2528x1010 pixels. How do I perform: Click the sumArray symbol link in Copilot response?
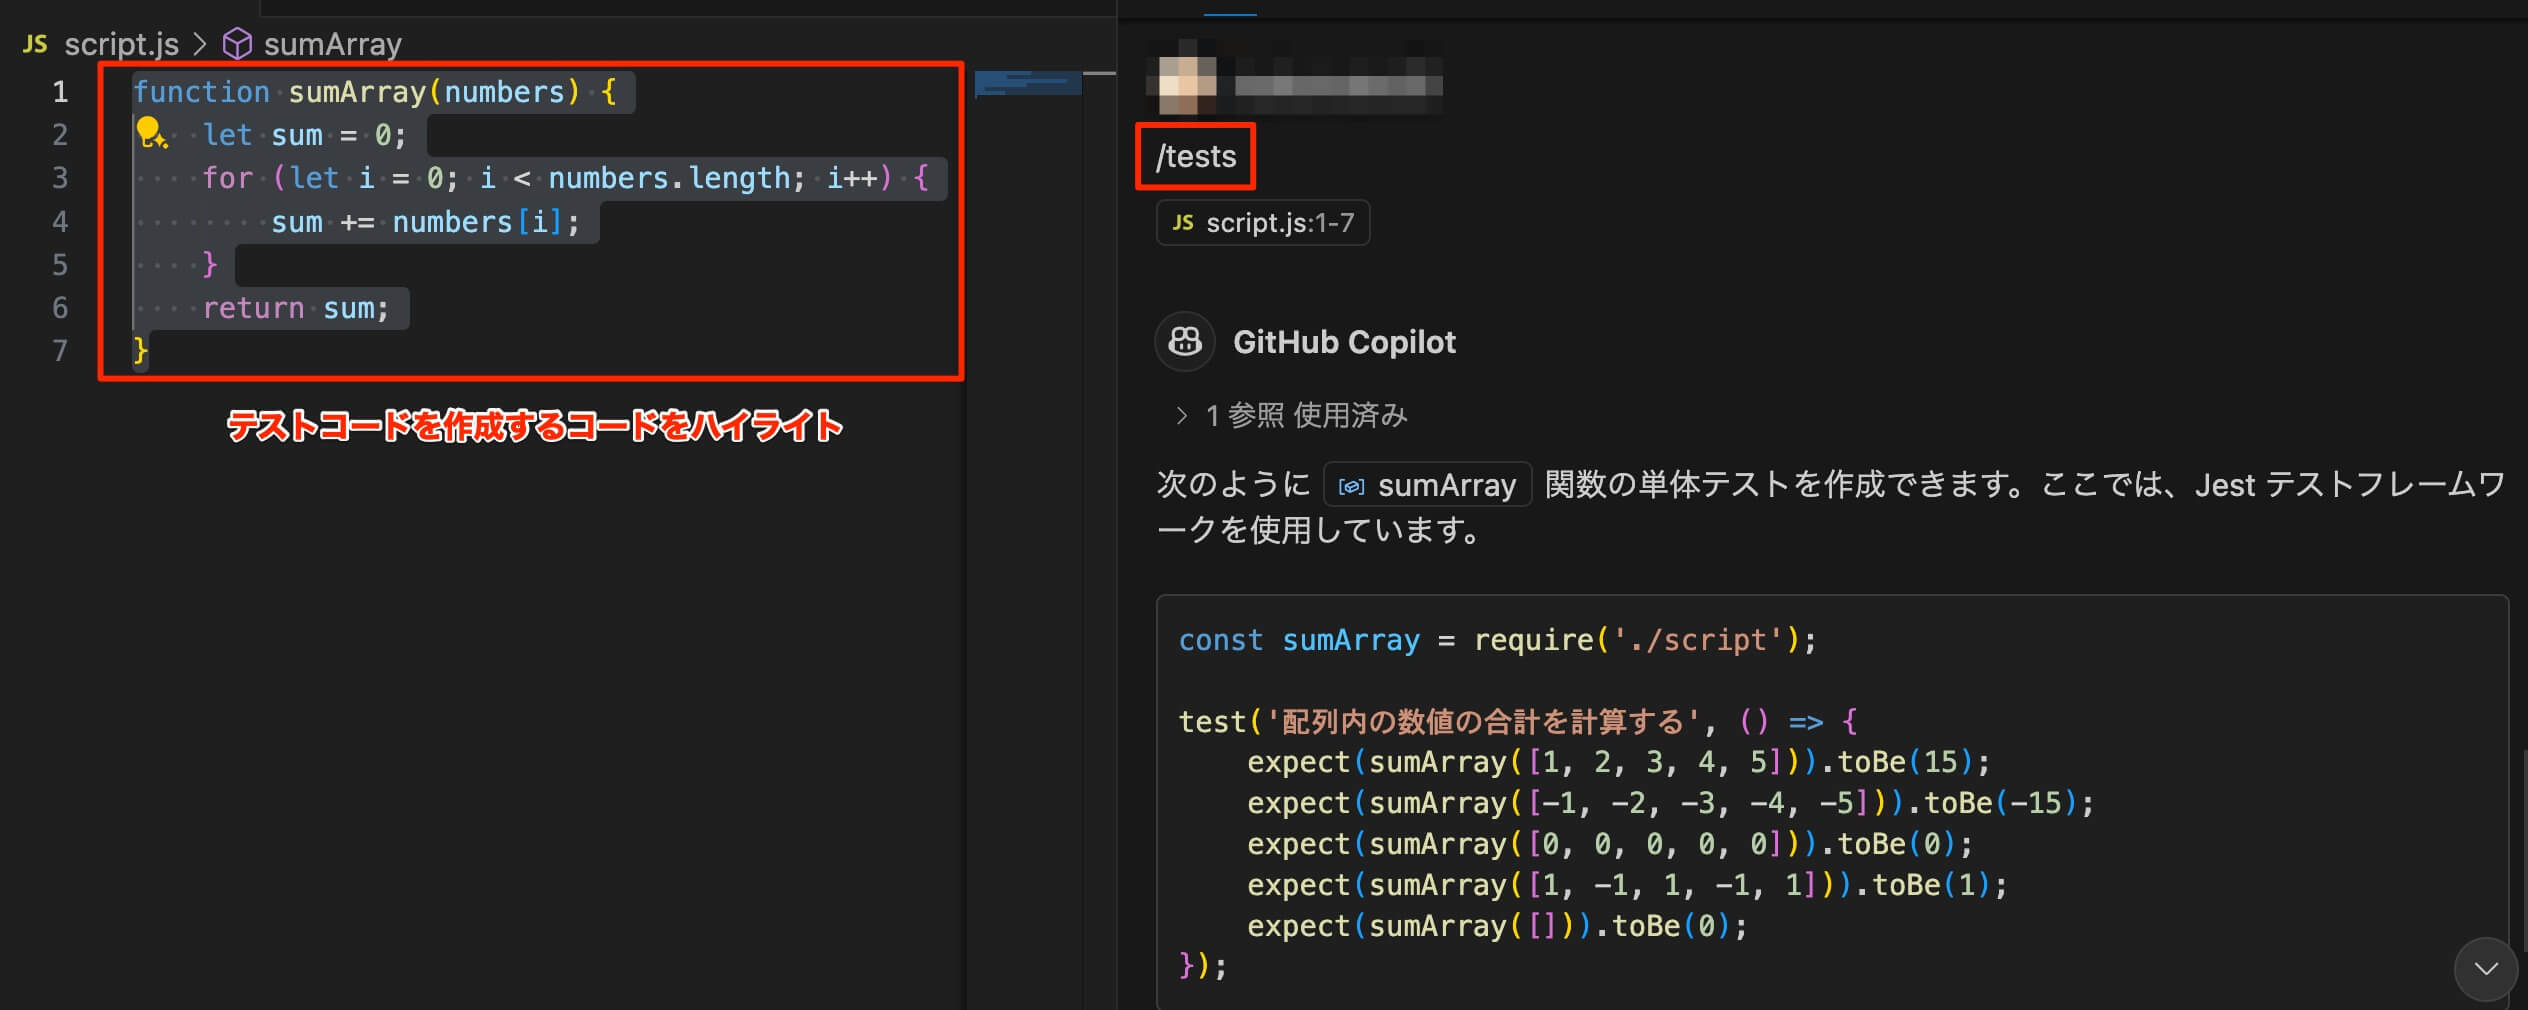point(1445,486)
